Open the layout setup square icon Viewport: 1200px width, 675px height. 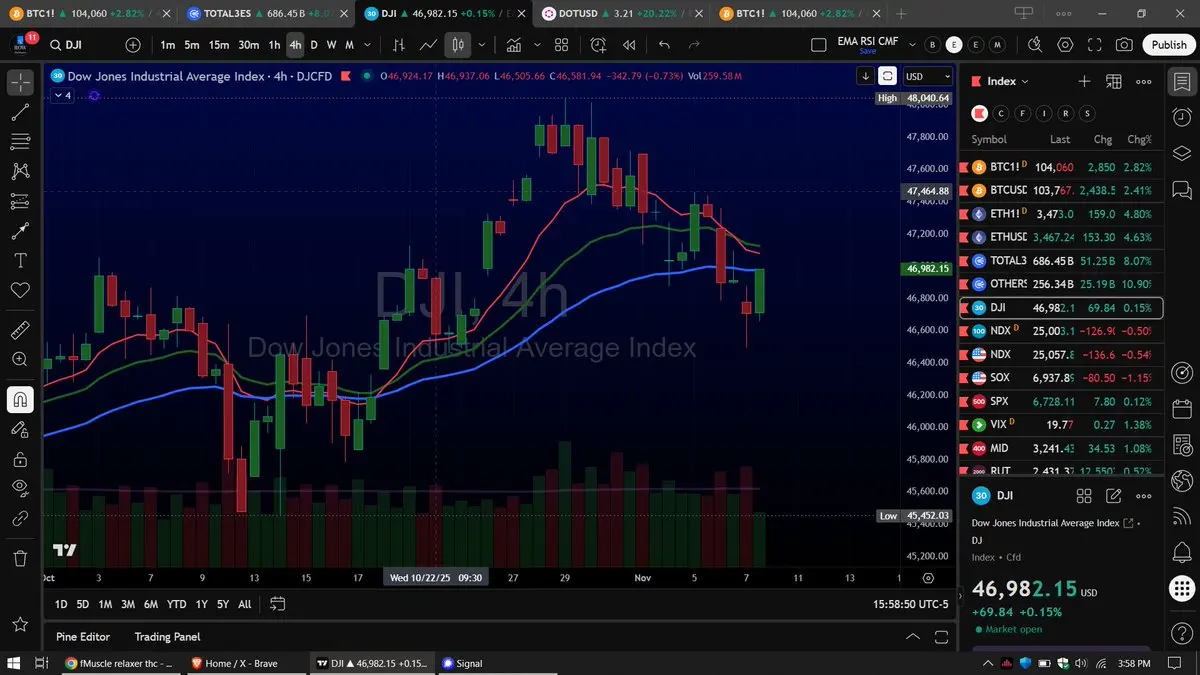(x=819, y=45)
